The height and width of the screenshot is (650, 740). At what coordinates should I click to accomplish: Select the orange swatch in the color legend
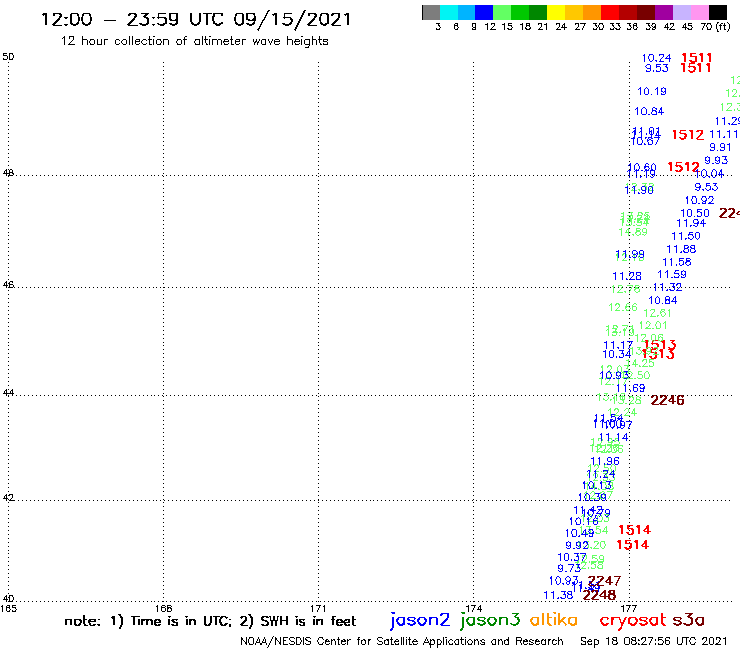click(591, 13)
